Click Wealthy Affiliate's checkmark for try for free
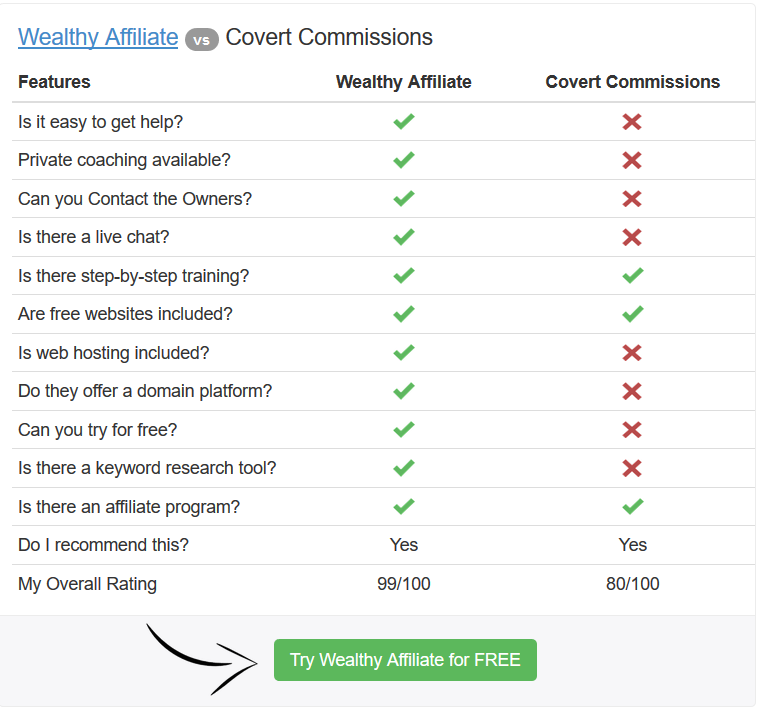The width and height of the screenshot is (758, 712). (x=404, y=429)
